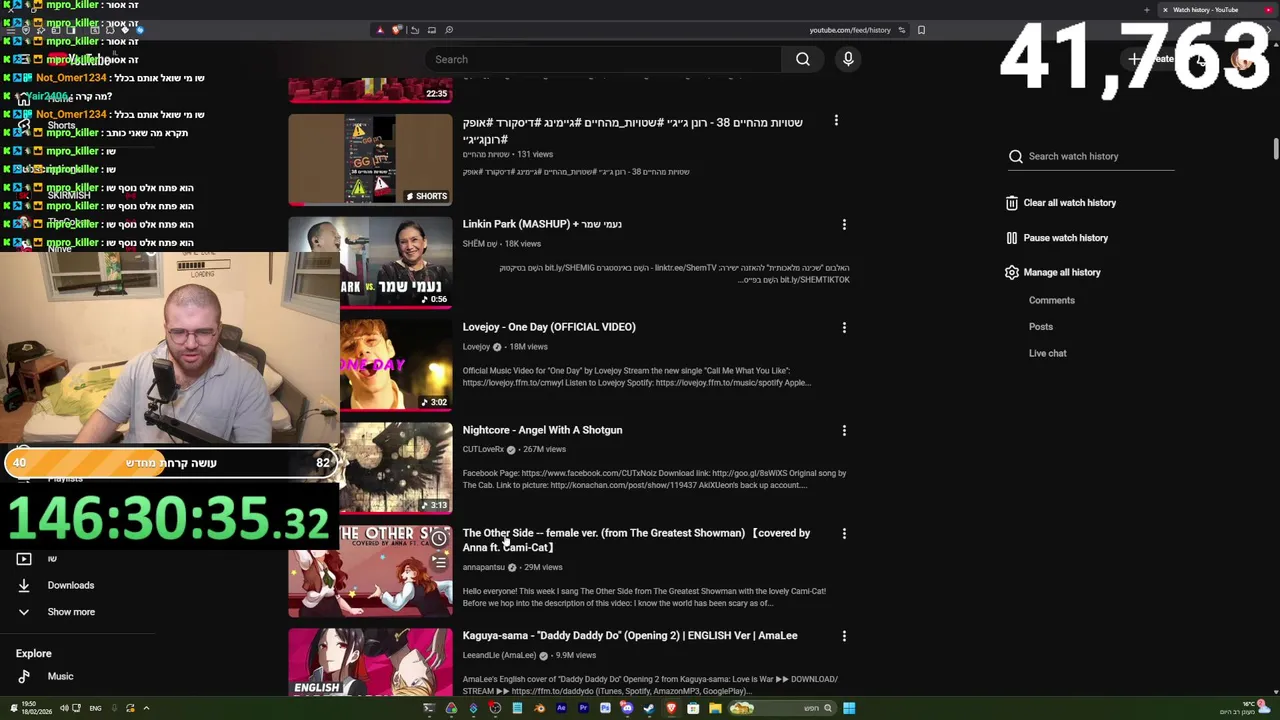
Task: Click the gear icon beside Manage all history
Action: [1012, 272]
